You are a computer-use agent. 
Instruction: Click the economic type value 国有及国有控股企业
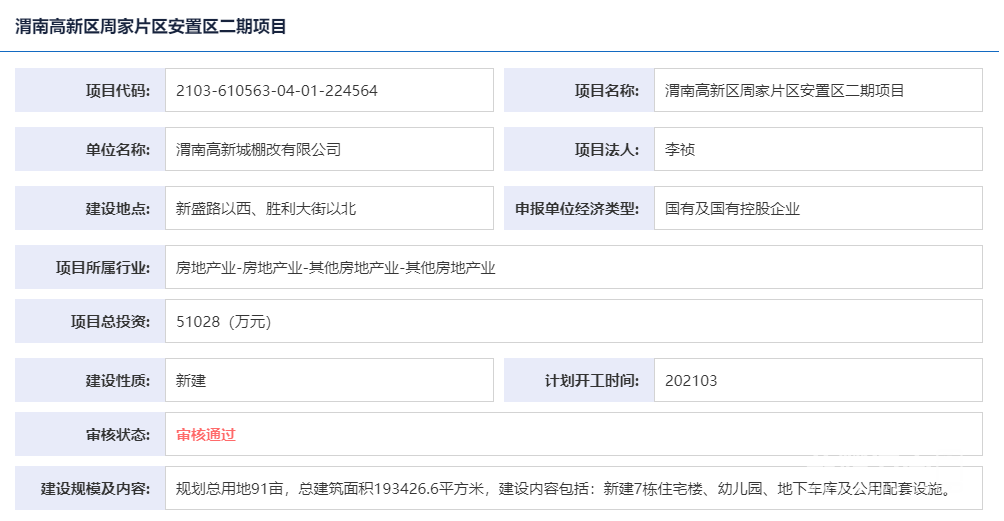click(732, 209)
